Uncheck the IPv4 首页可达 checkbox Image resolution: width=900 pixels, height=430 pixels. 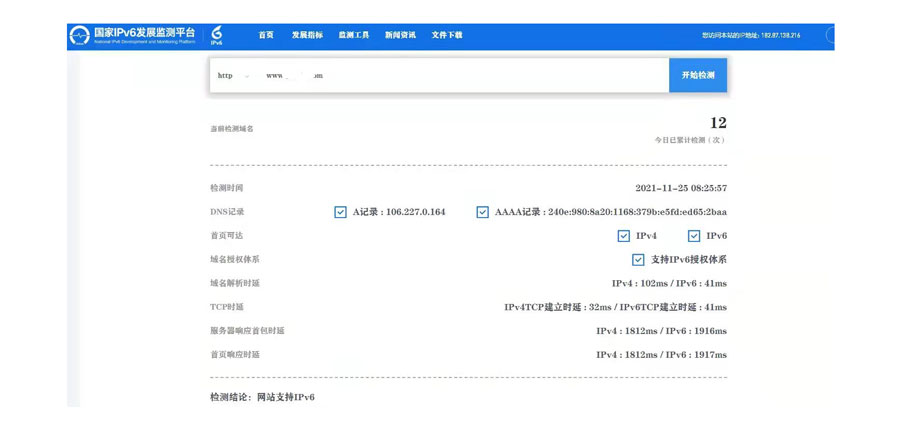pos(624,236)
